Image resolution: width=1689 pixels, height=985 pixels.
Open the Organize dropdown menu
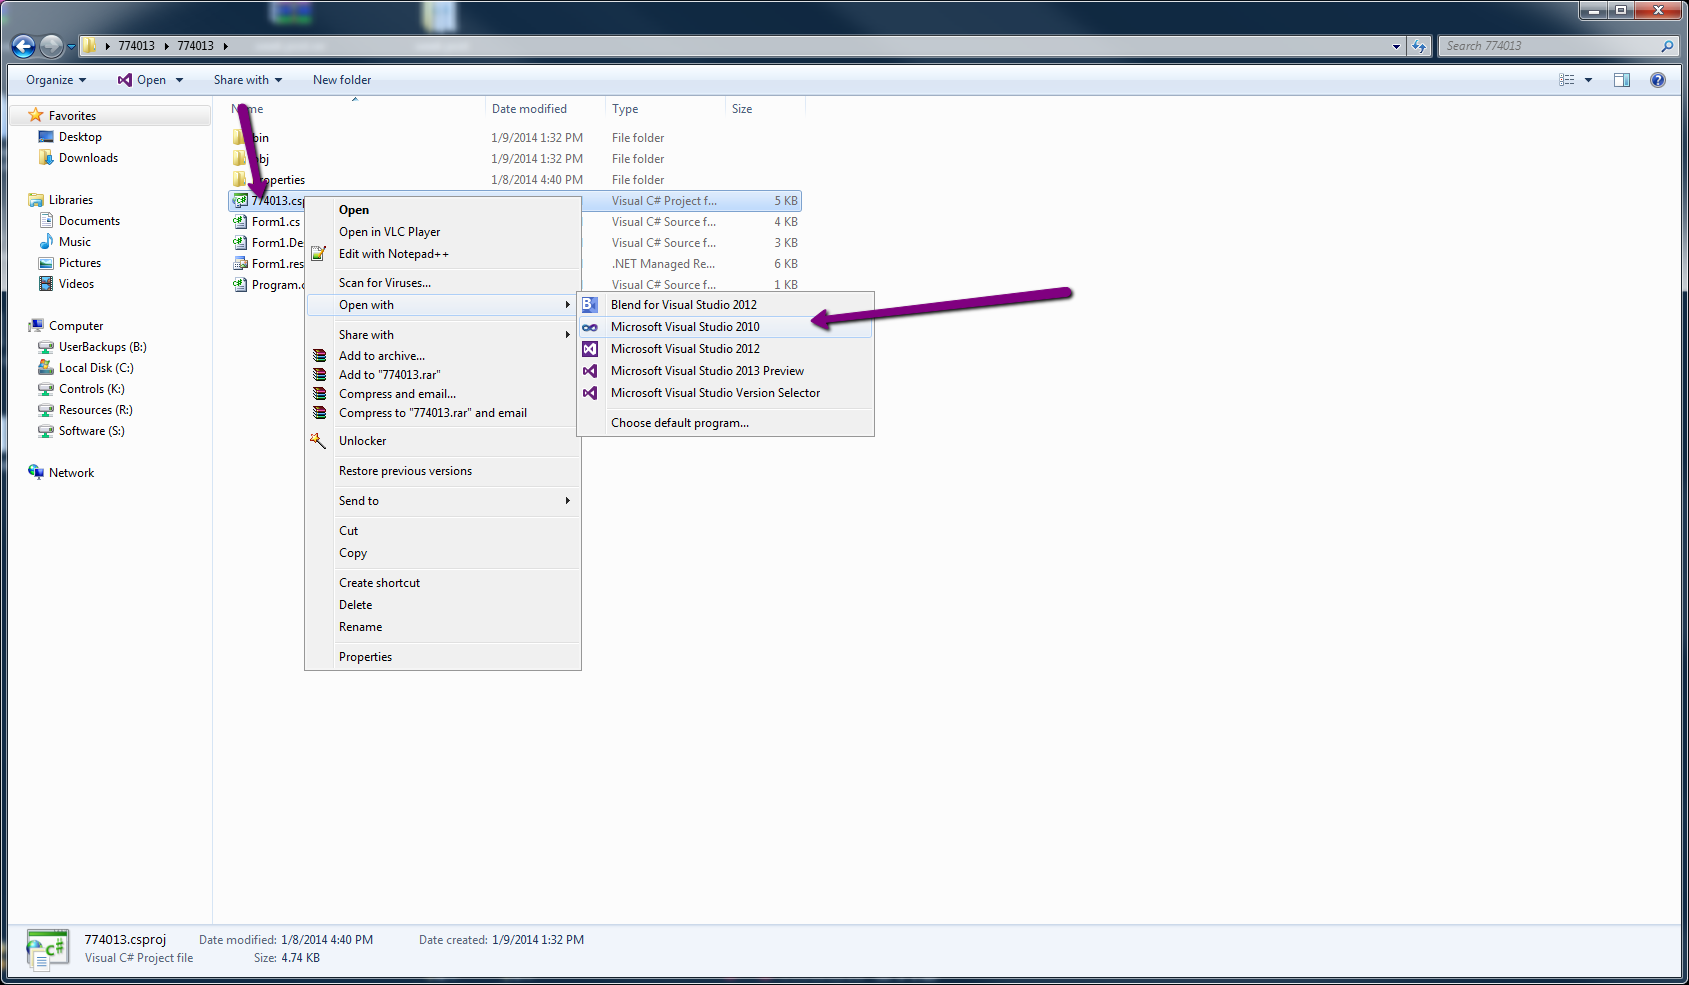point(56,80)
